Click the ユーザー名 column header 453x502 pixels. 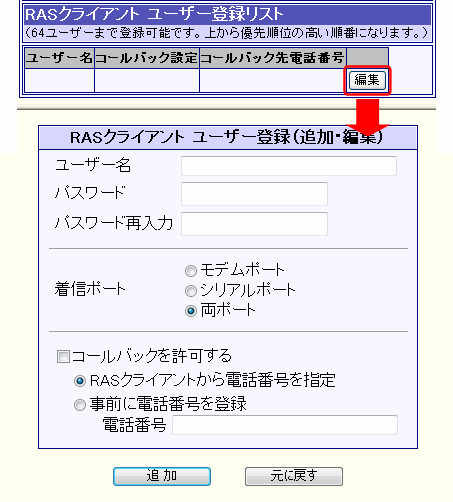point(59,58)
